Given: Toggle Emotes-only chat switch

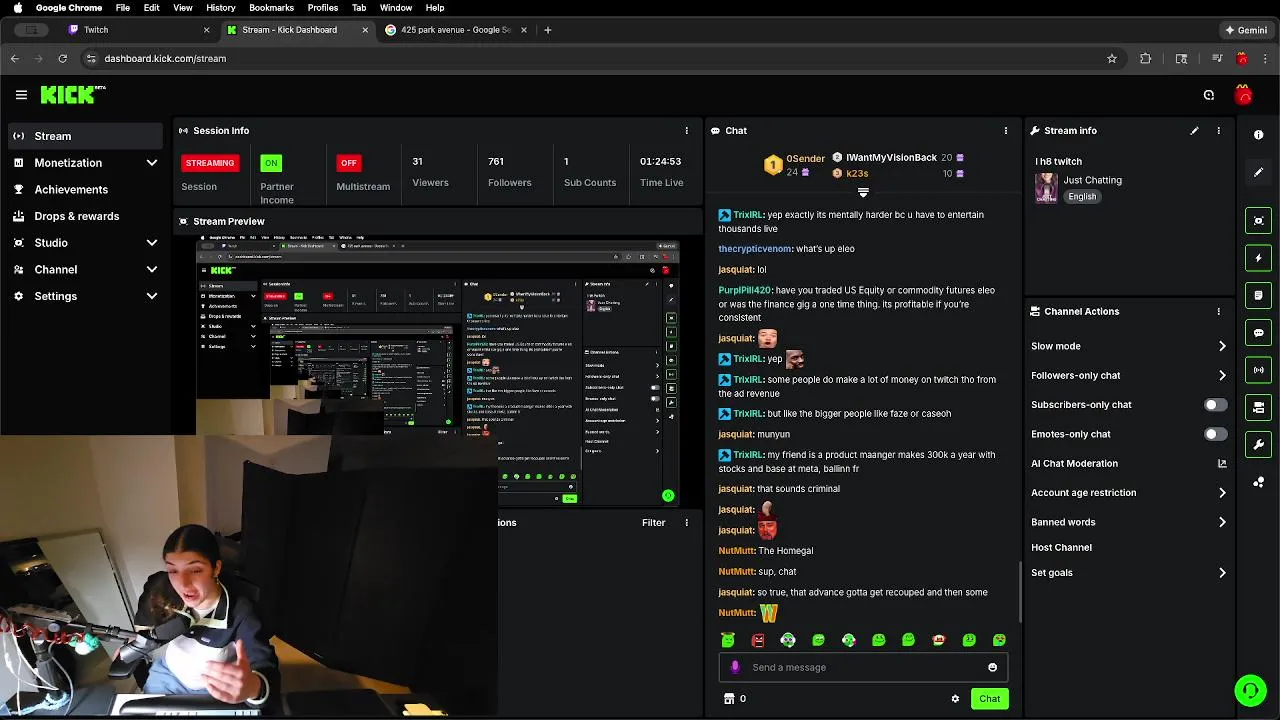Looking at the screenshot, I should 1215,434.
